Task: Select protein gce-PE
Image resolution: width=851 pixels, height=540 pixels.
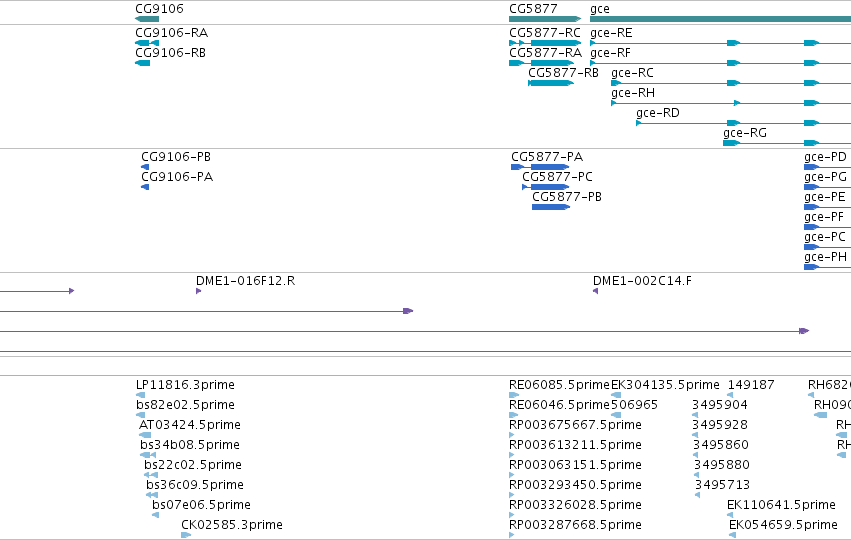Action: point(828,207)
